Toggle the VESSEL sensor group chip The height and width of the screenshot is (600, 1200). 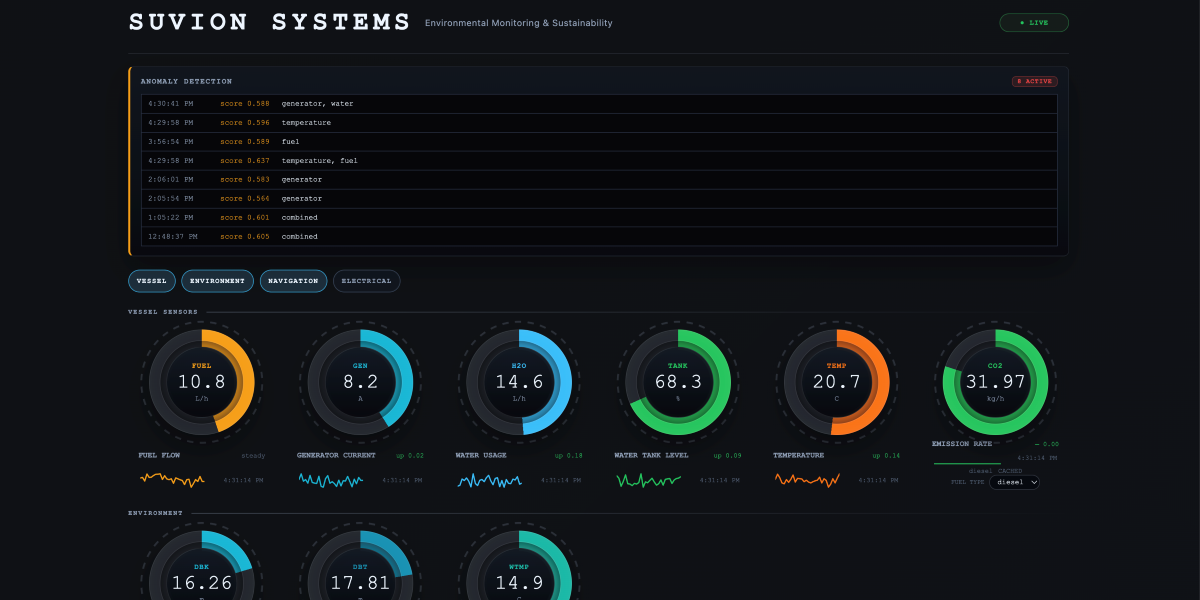[x=152, y=281]
